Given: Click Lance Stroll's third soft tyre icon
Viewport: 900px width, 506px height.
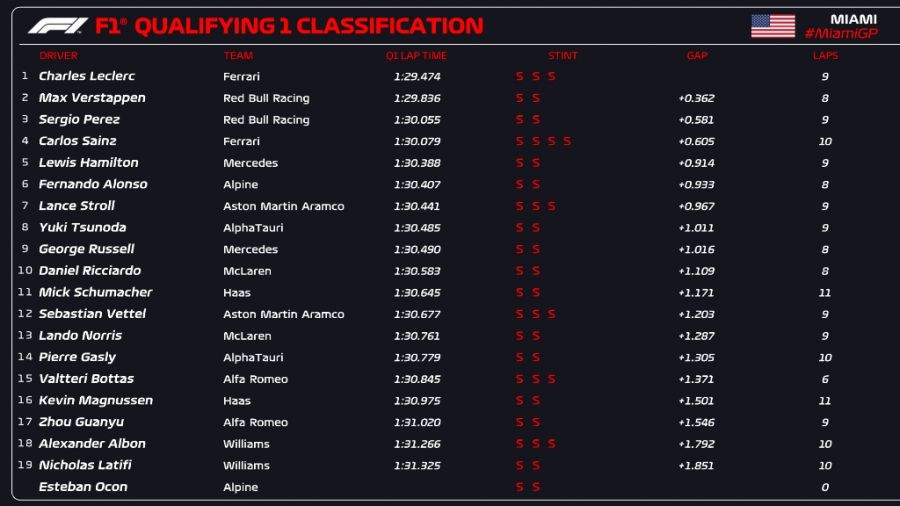Looking at the screenshot, I should coord(551,206).
